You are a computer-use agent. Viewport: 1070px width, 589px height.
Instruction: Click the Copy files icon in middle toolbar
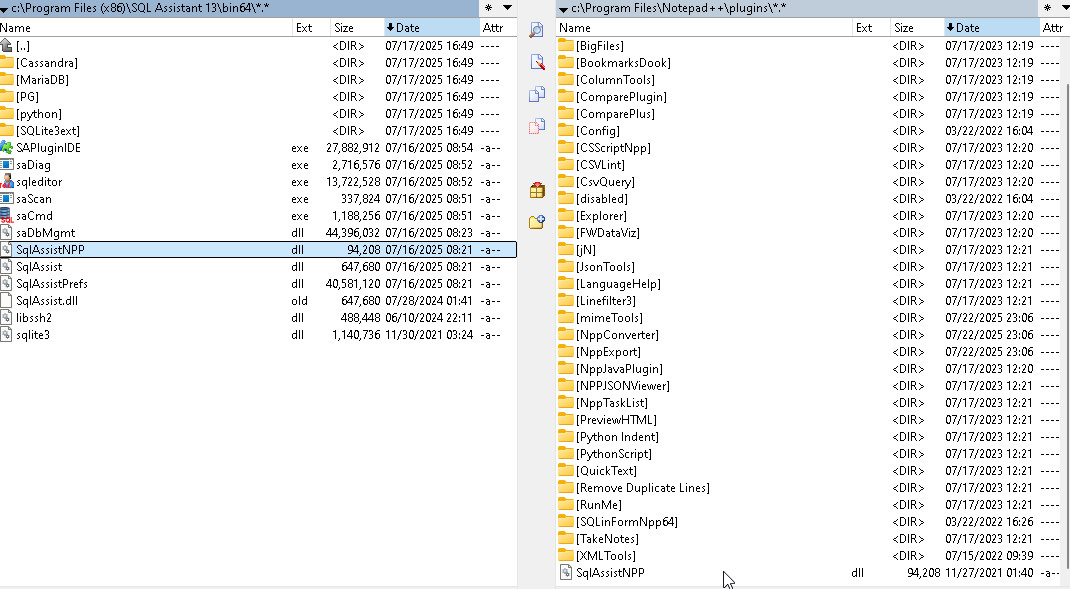coord(537,94)
